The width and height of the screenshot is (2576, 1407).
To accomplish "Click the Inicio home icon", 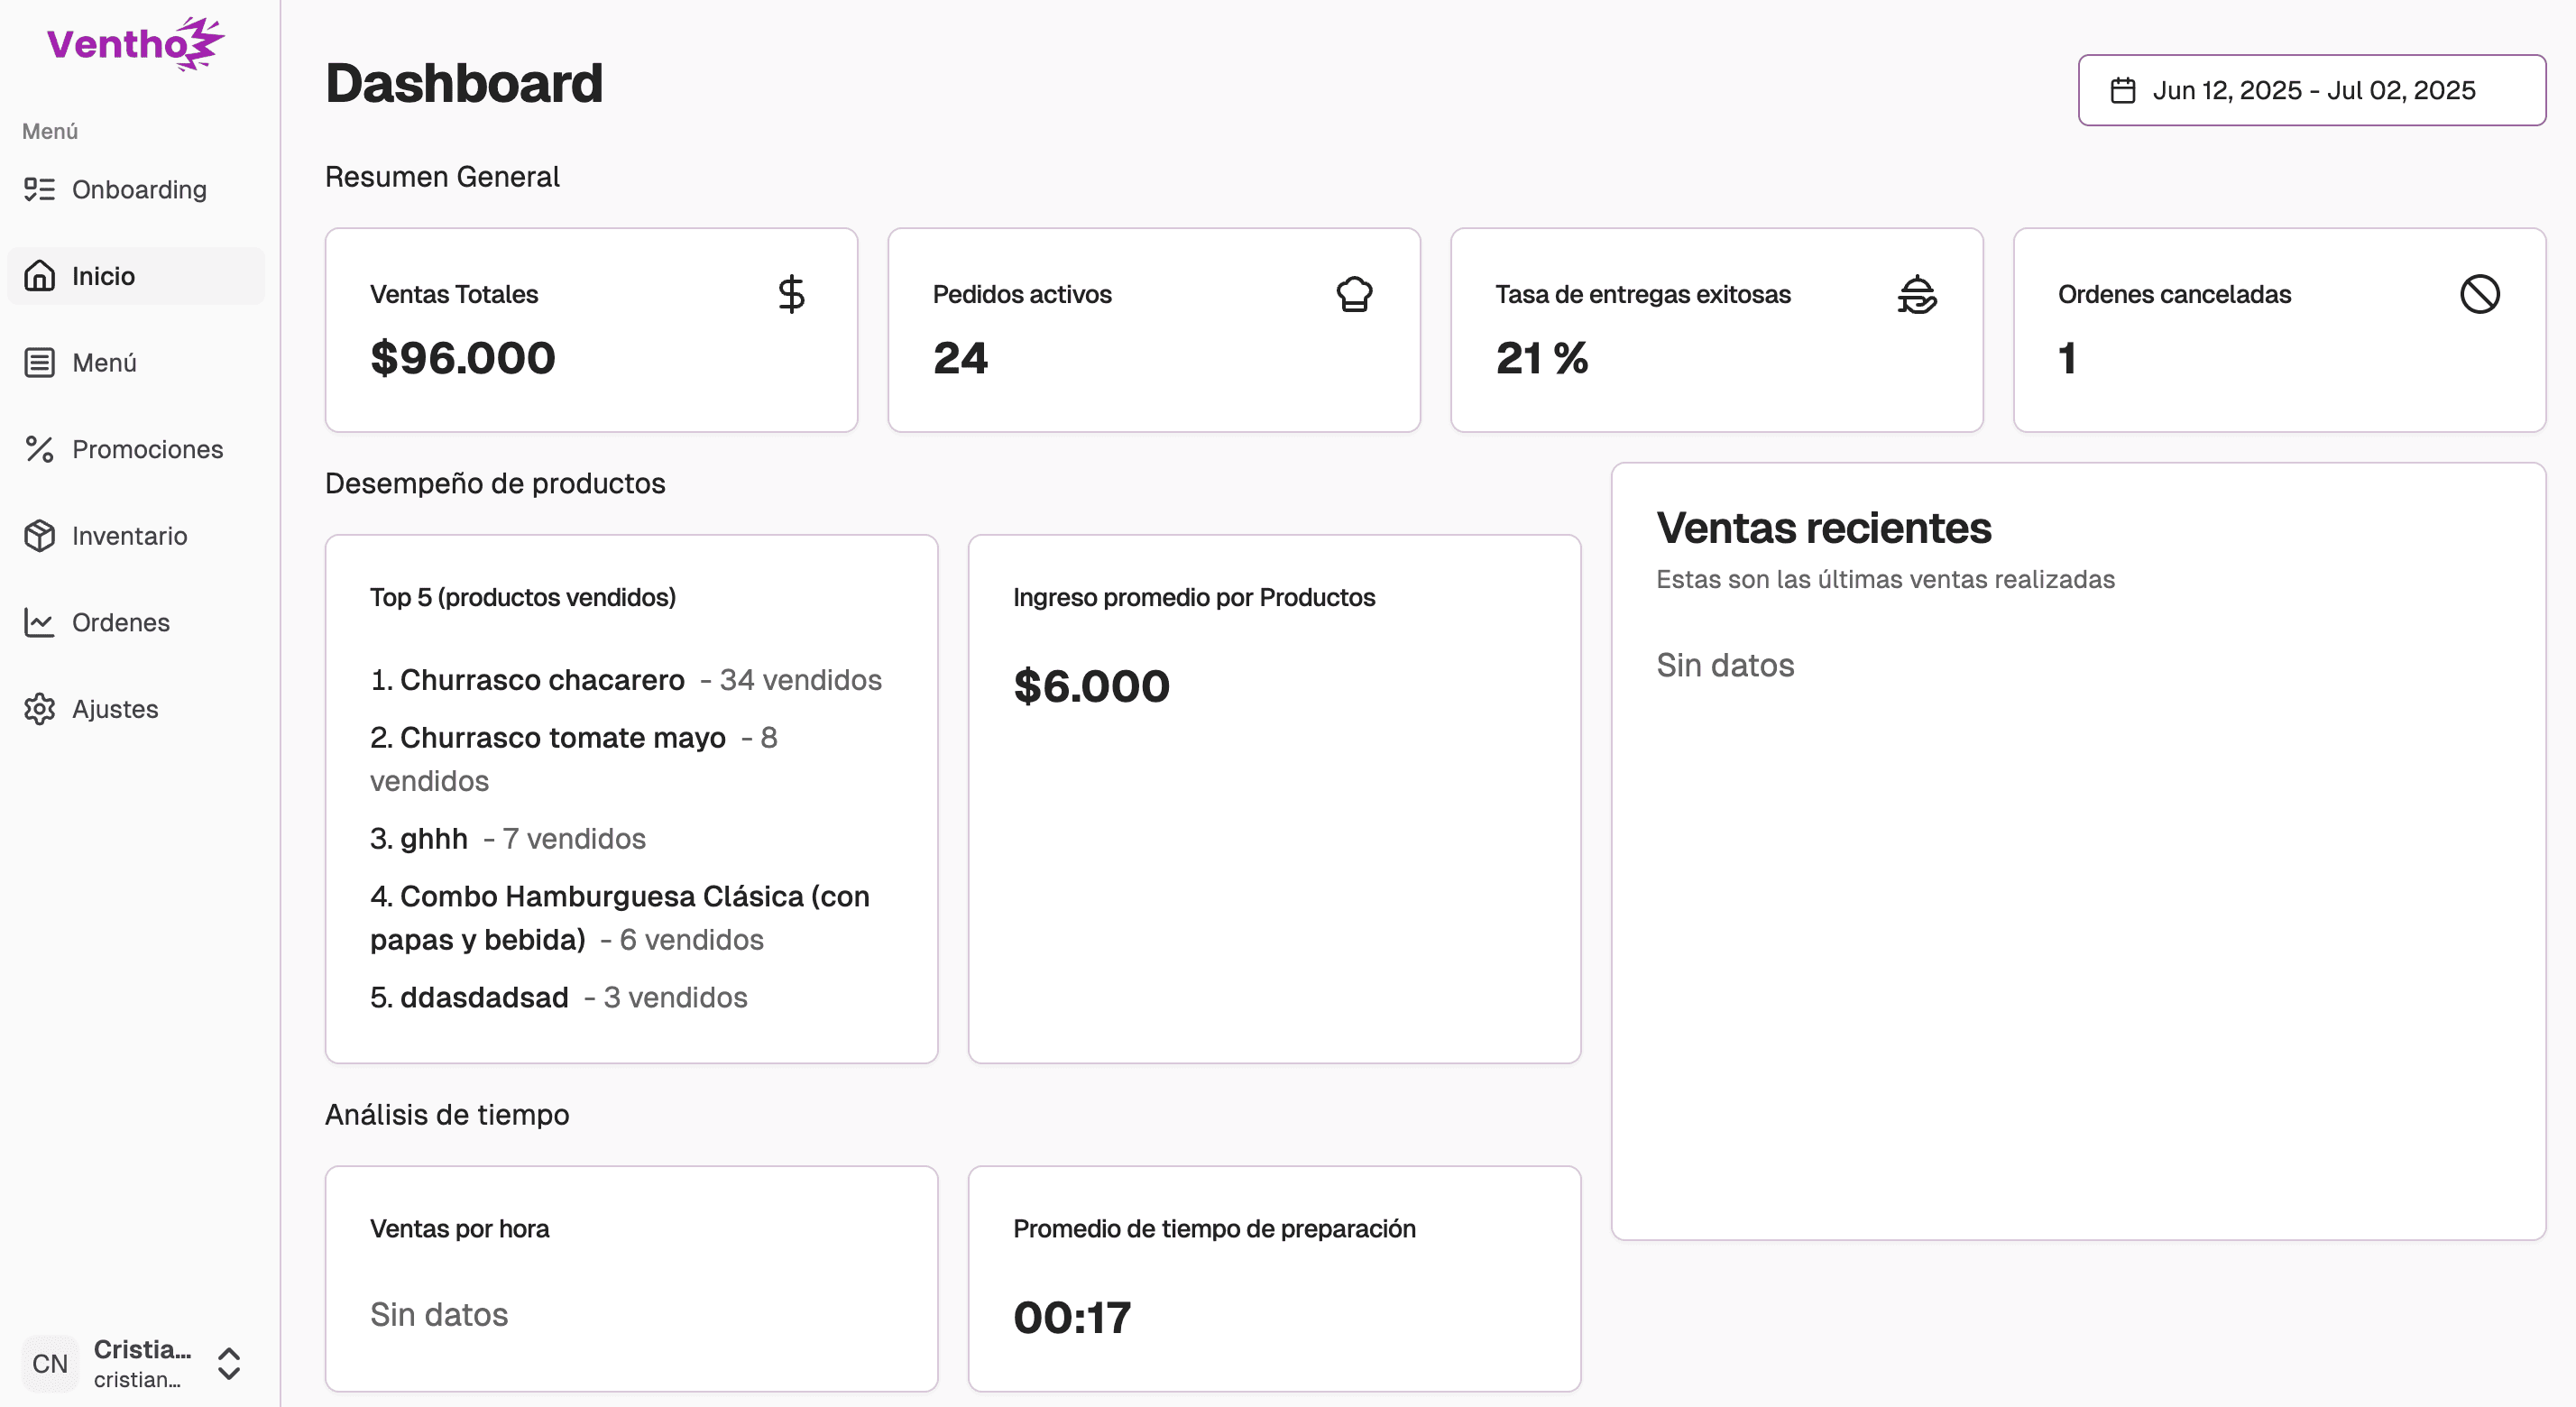I will point(40,276).
